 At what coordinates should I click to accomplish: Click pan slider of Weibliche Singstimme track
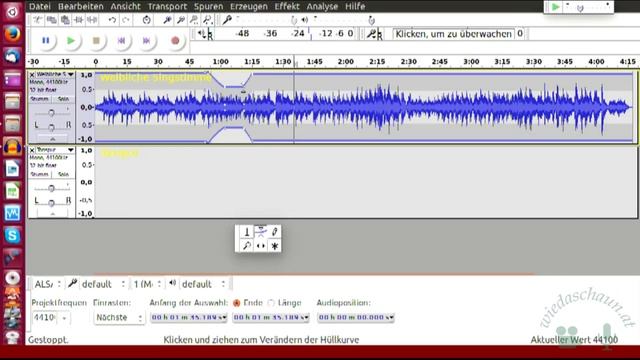(51, 127)
